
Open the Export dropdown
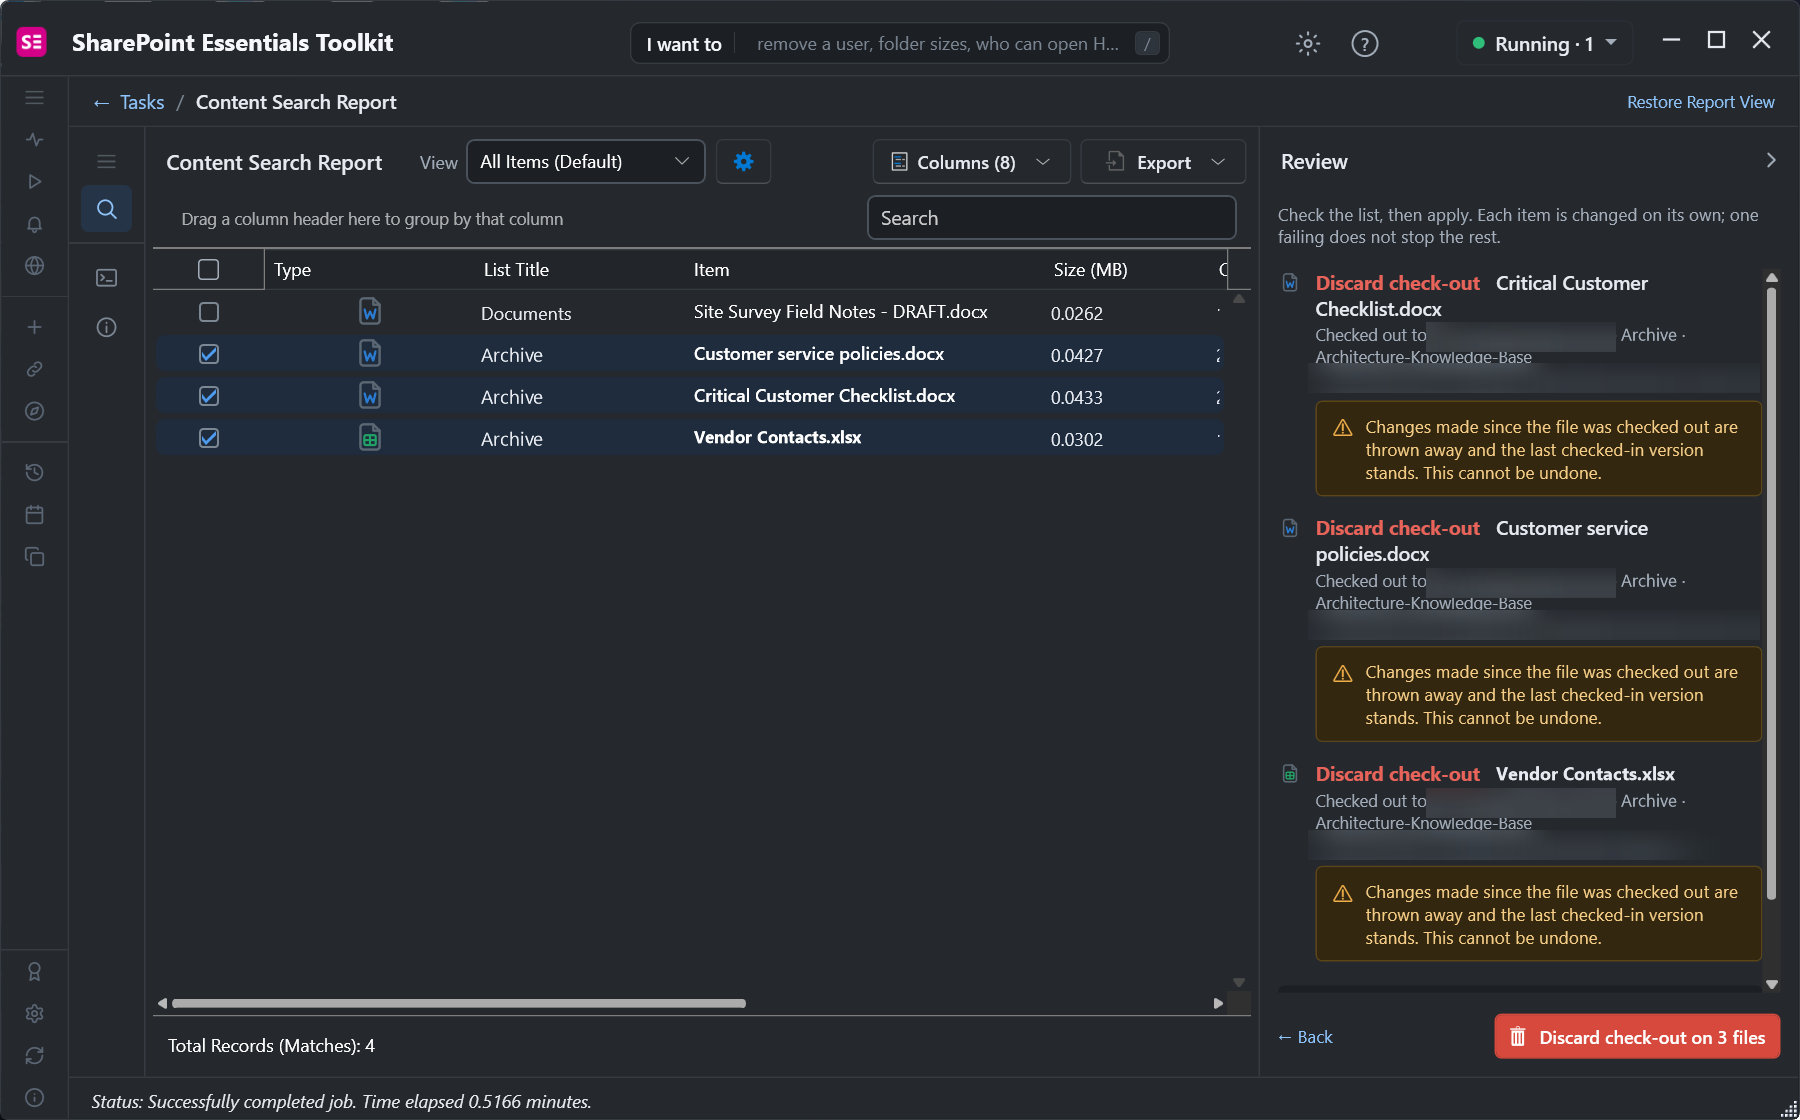point(1163,162)
